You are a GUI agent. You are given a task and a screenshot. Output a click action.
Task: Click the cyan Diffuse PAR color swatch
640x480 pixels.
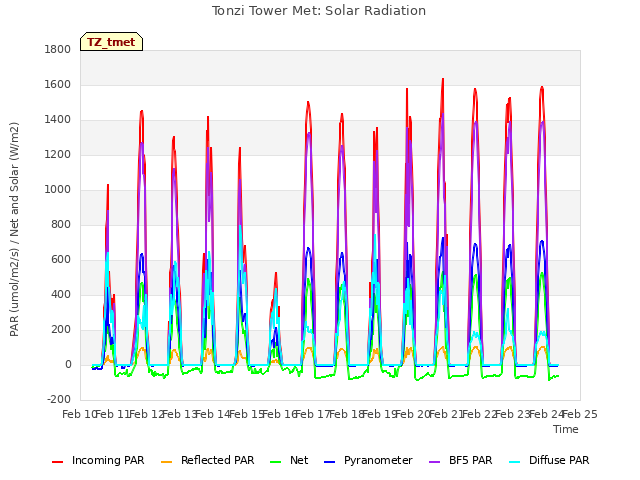point(515,462)
